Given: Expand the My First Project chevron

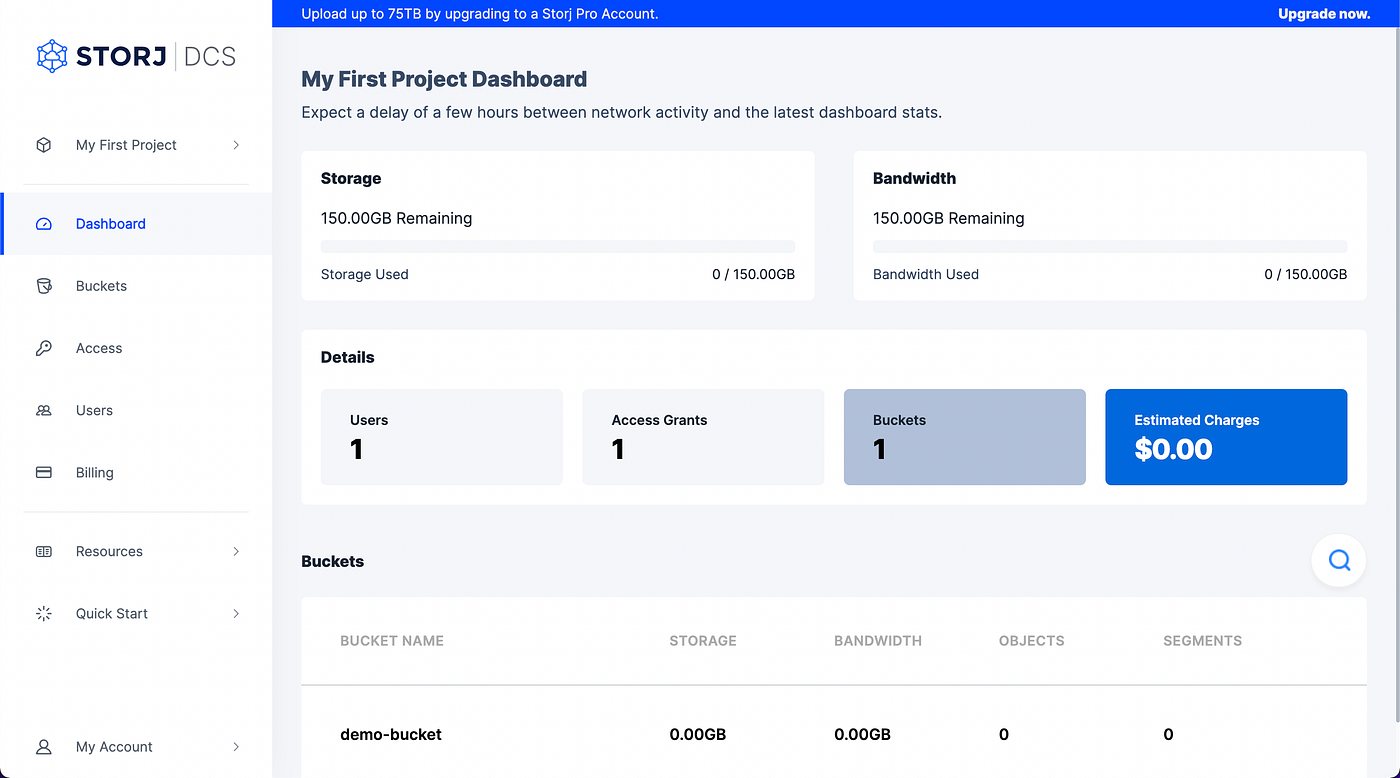Looking at the screenshot, I should coord(236,145).
